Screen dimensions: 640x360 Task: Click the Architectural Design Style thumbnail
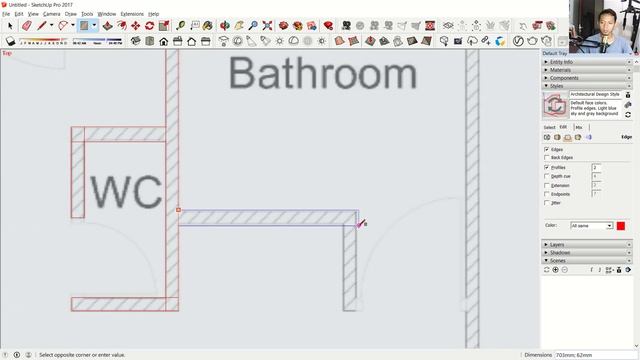pyautogui.click(x=555, y=105)
